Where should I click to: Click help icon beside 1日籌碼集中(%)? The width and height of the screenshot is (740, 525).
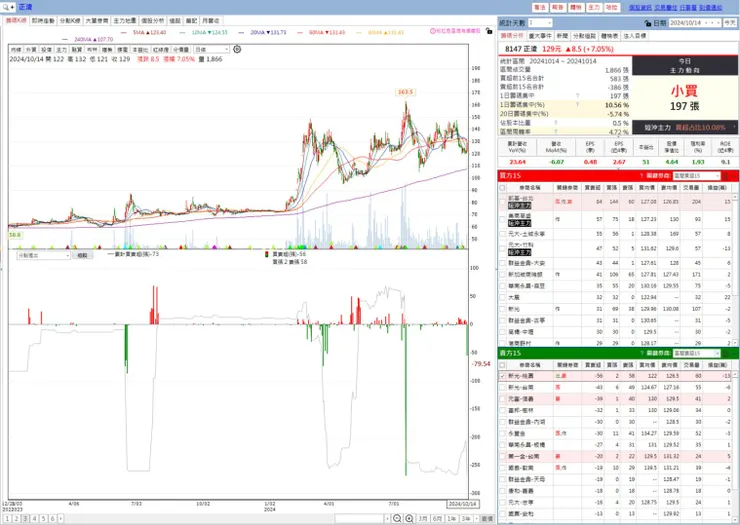[577, 105]
